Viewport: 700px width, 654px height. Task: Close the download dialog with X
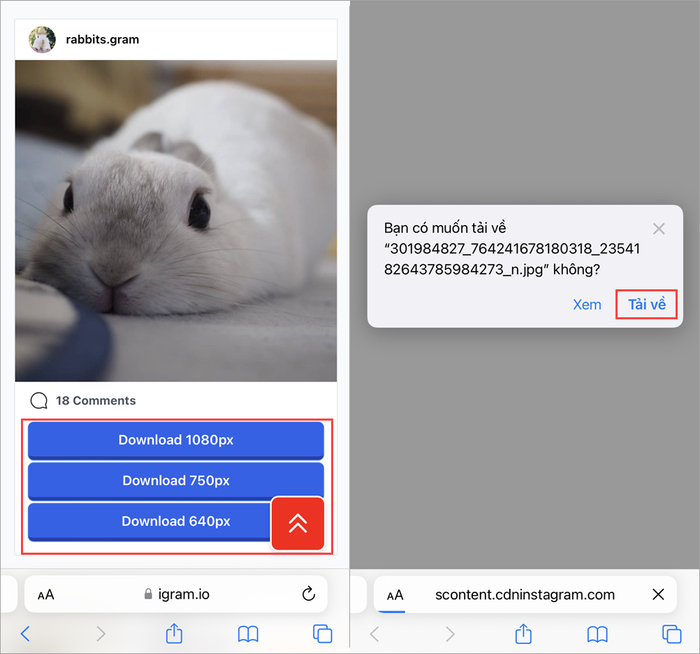tap(659, 229)
